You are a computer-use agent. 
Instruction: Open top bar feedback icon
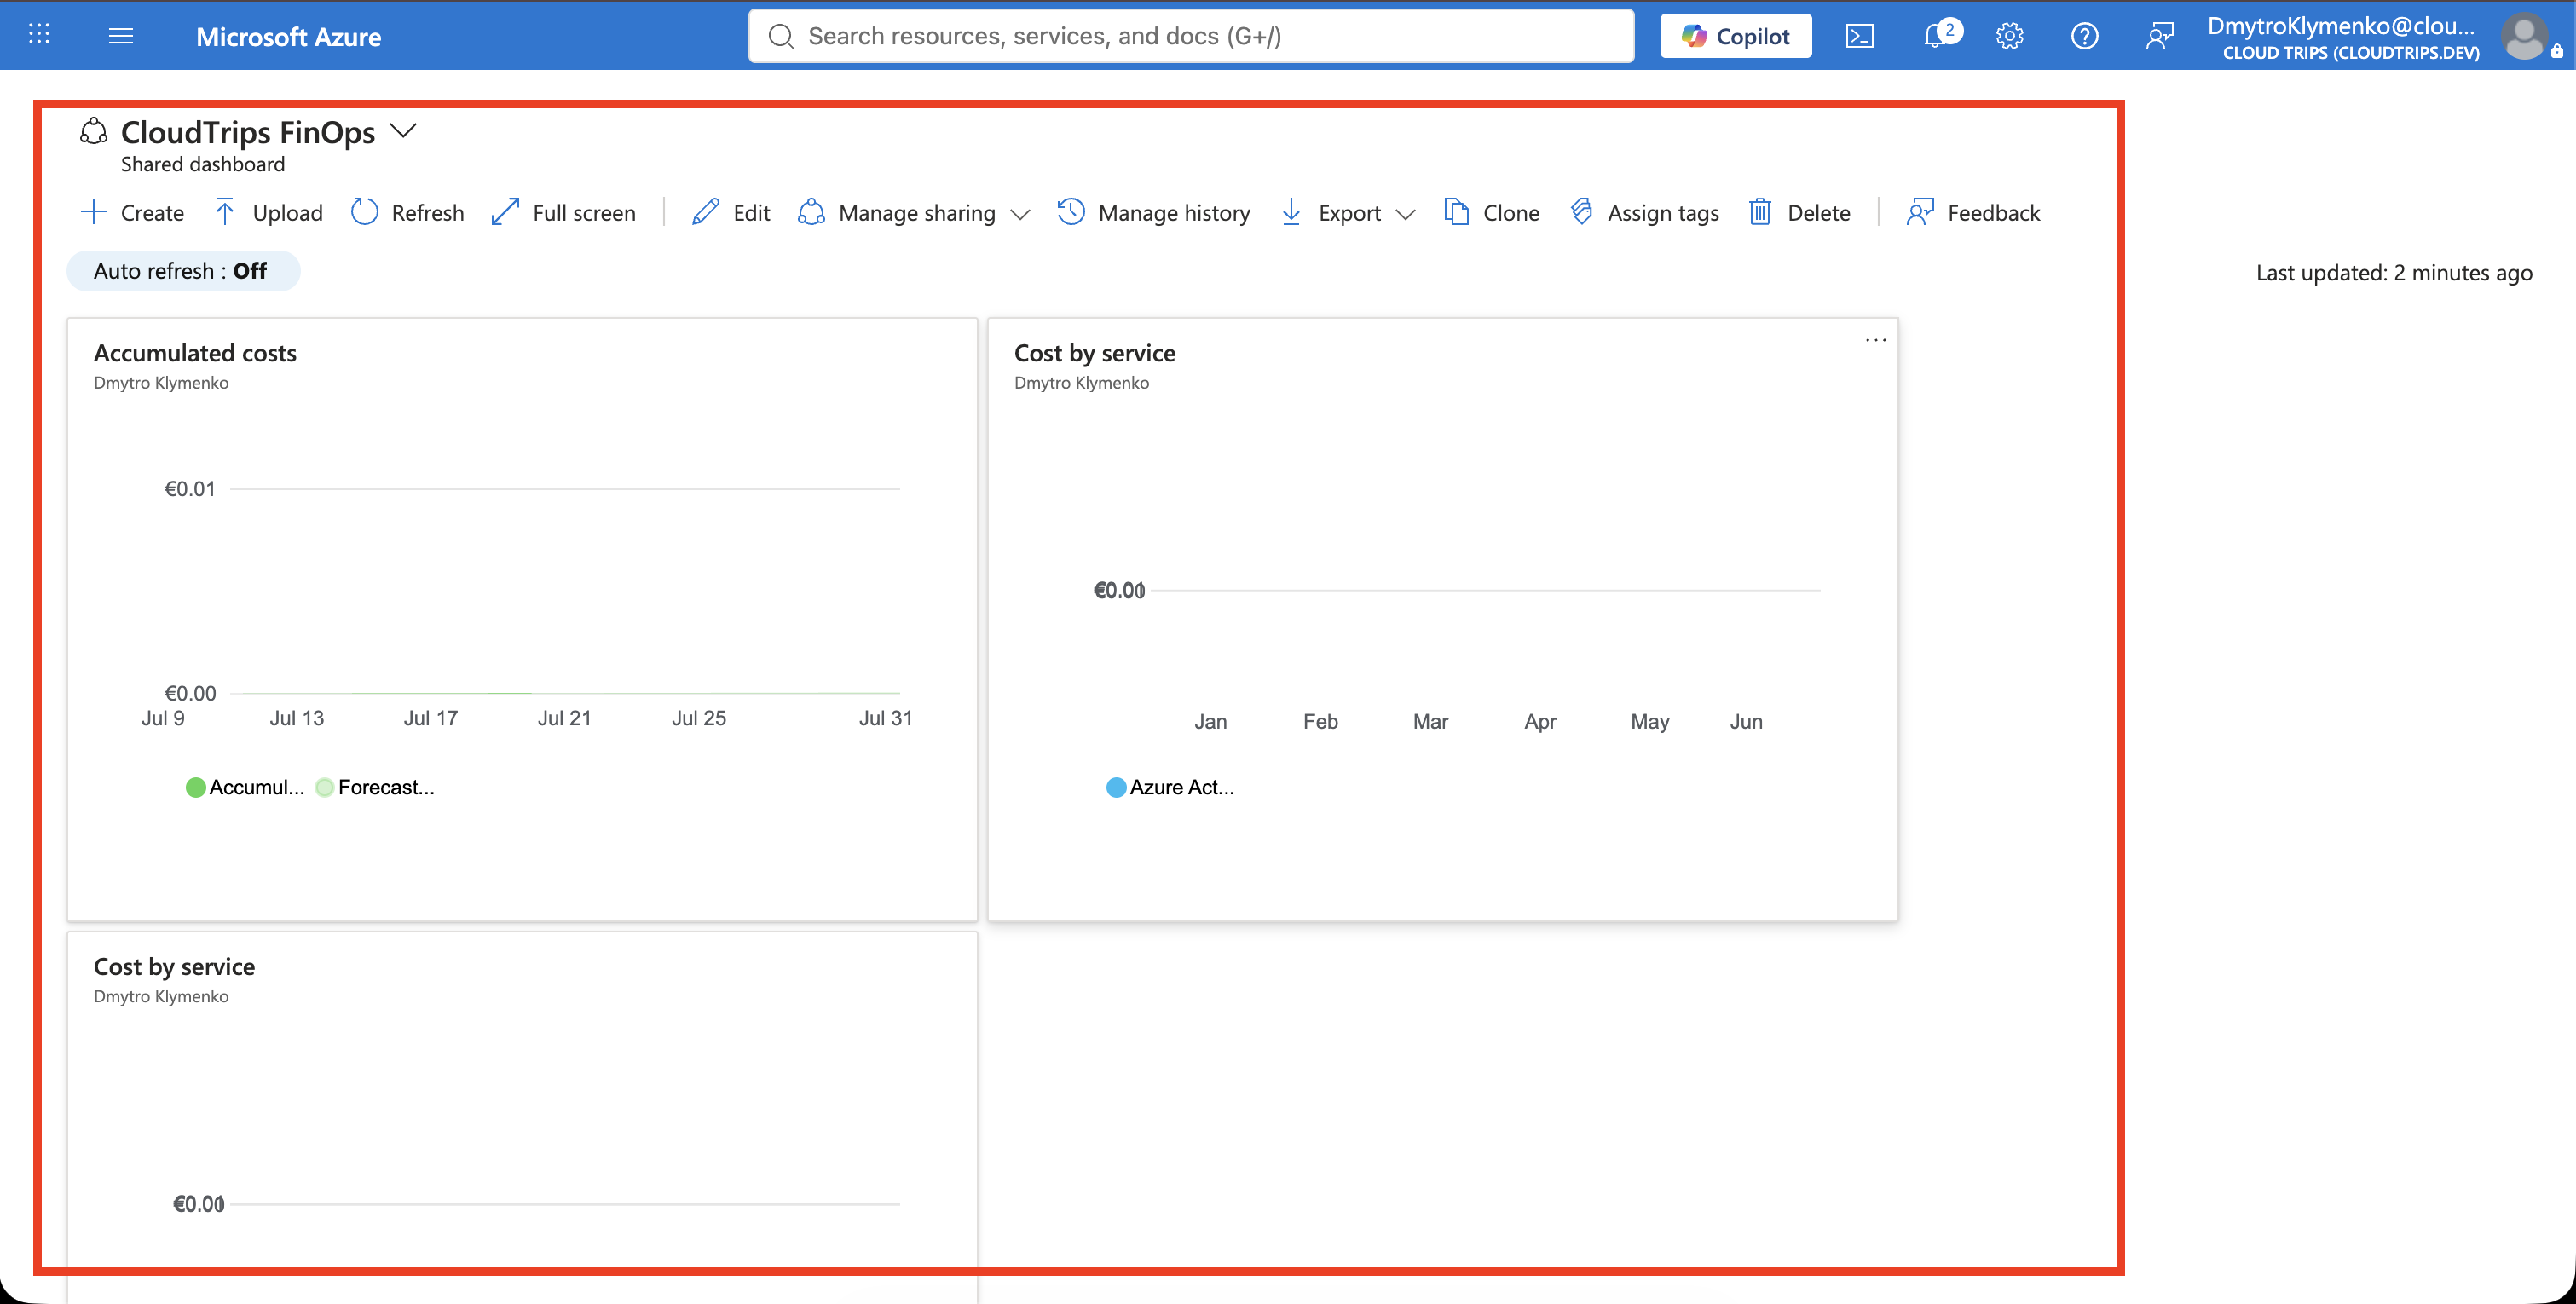[2159, 36]
